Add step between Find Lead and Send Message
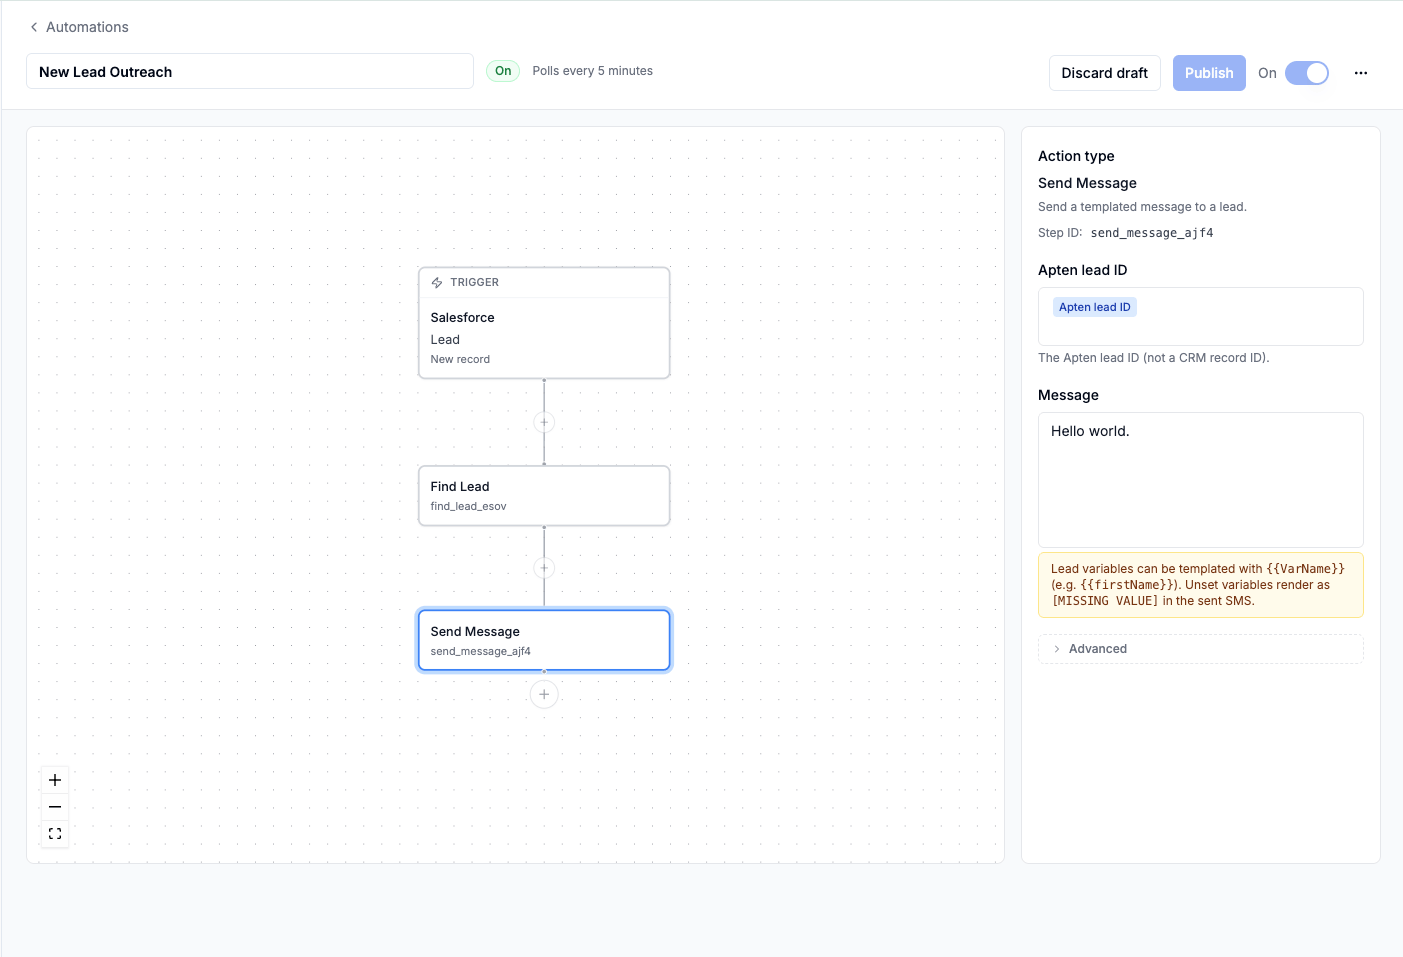Screen dimensions: 1403x957 pos(544,568)
